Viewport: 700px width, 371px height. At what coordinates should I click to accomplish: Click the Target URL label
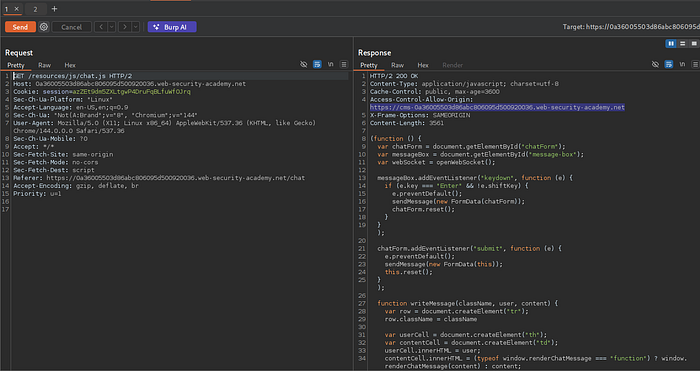(631, 27)
